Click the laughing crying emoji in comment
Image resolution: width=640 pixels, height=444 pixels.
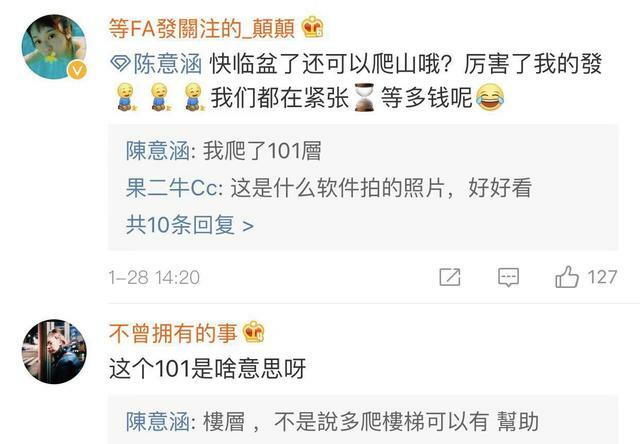(x=490, y=97)
